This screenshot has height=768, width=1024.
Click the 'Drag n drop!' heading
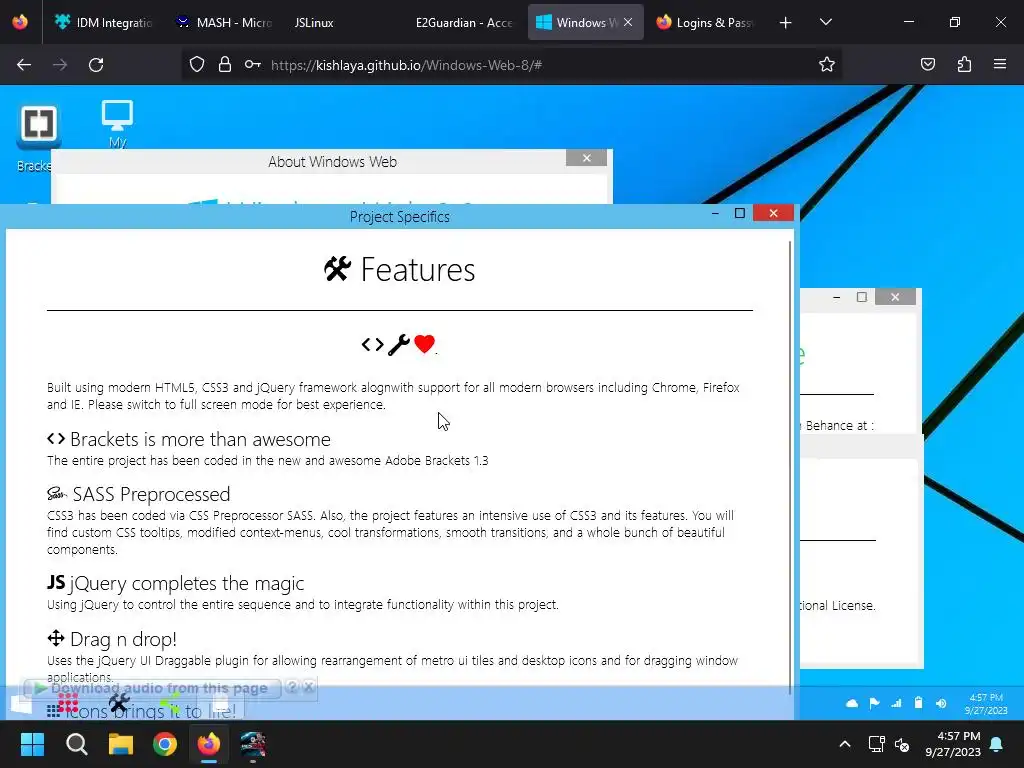(123, 639)
